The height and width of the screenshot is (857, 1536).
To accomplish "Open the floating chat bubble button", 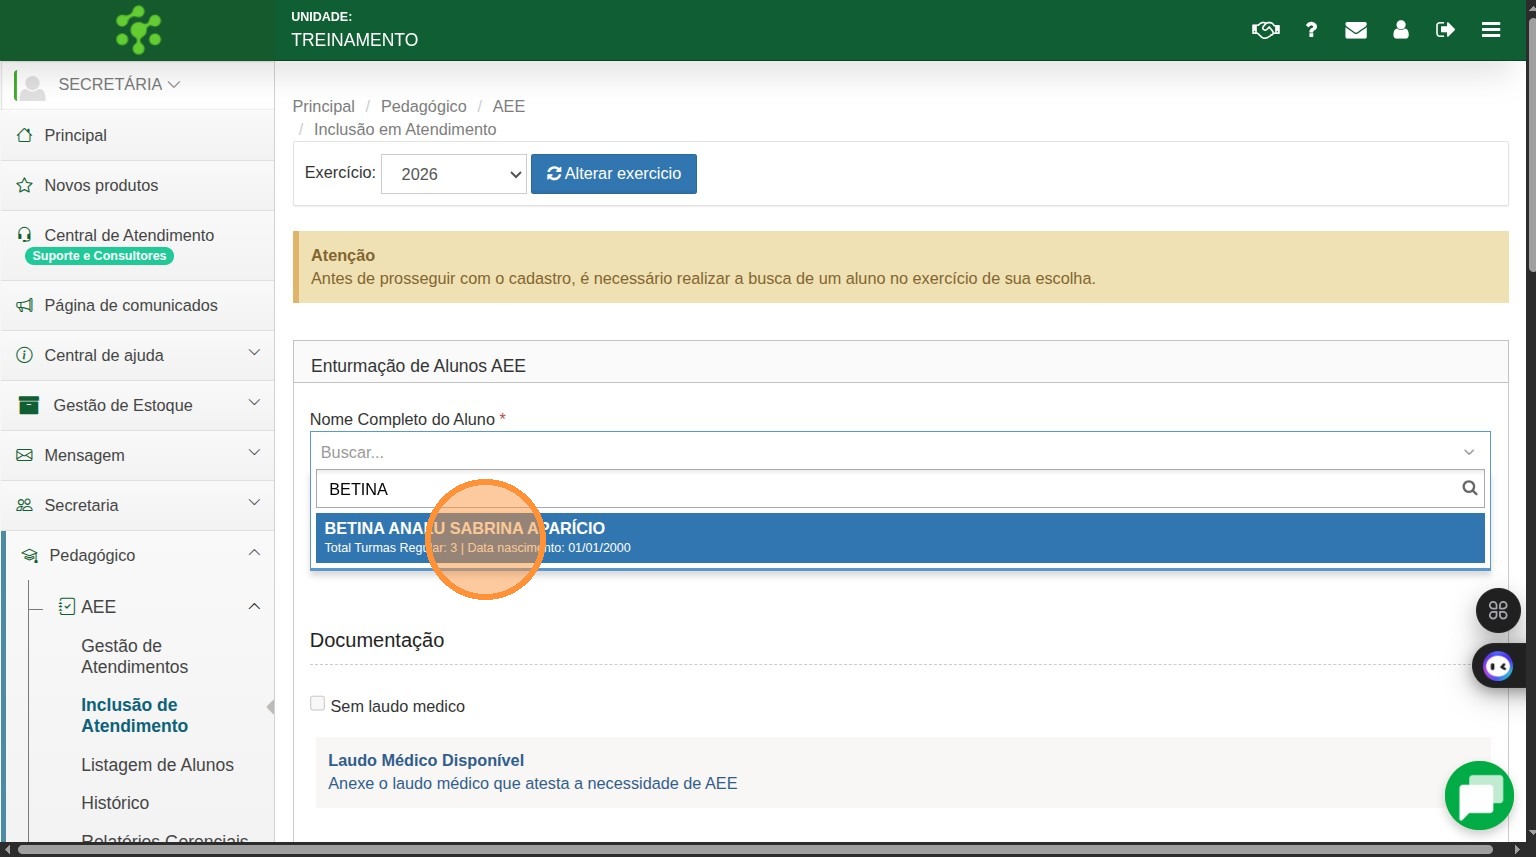I will point(1479,796).
